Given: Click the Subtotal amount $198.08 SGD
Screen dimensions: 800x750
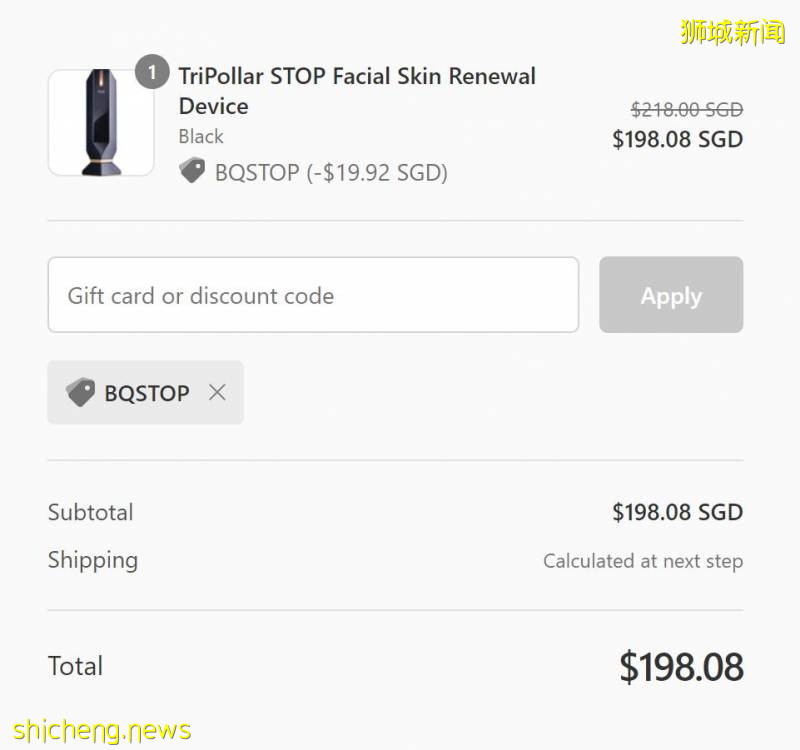Looking at the screenshot, I should coord(677,512).
